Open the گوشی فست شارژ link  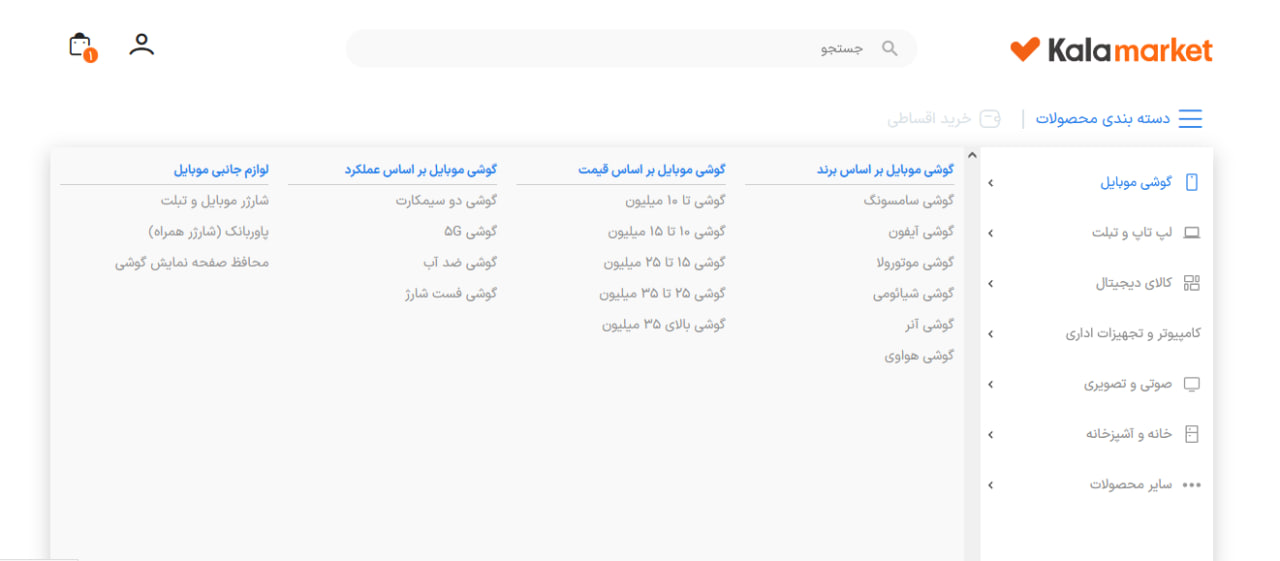point(450,294)
